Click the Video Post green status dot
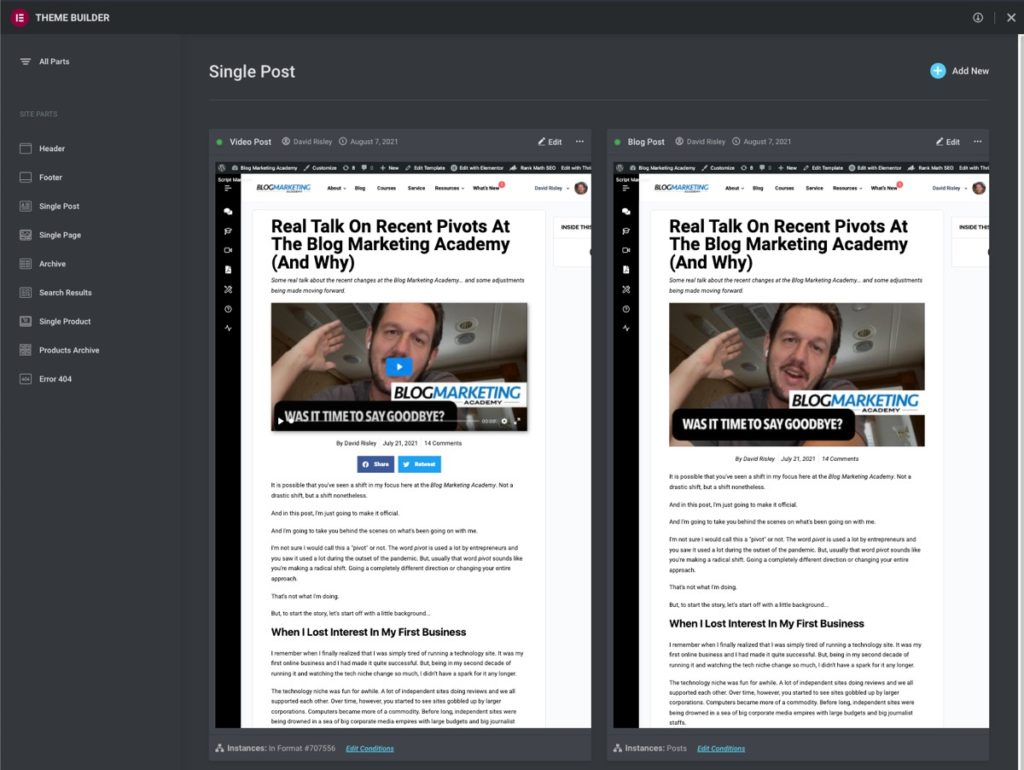This screenshot has width=1024, height=770. point(219,142)
